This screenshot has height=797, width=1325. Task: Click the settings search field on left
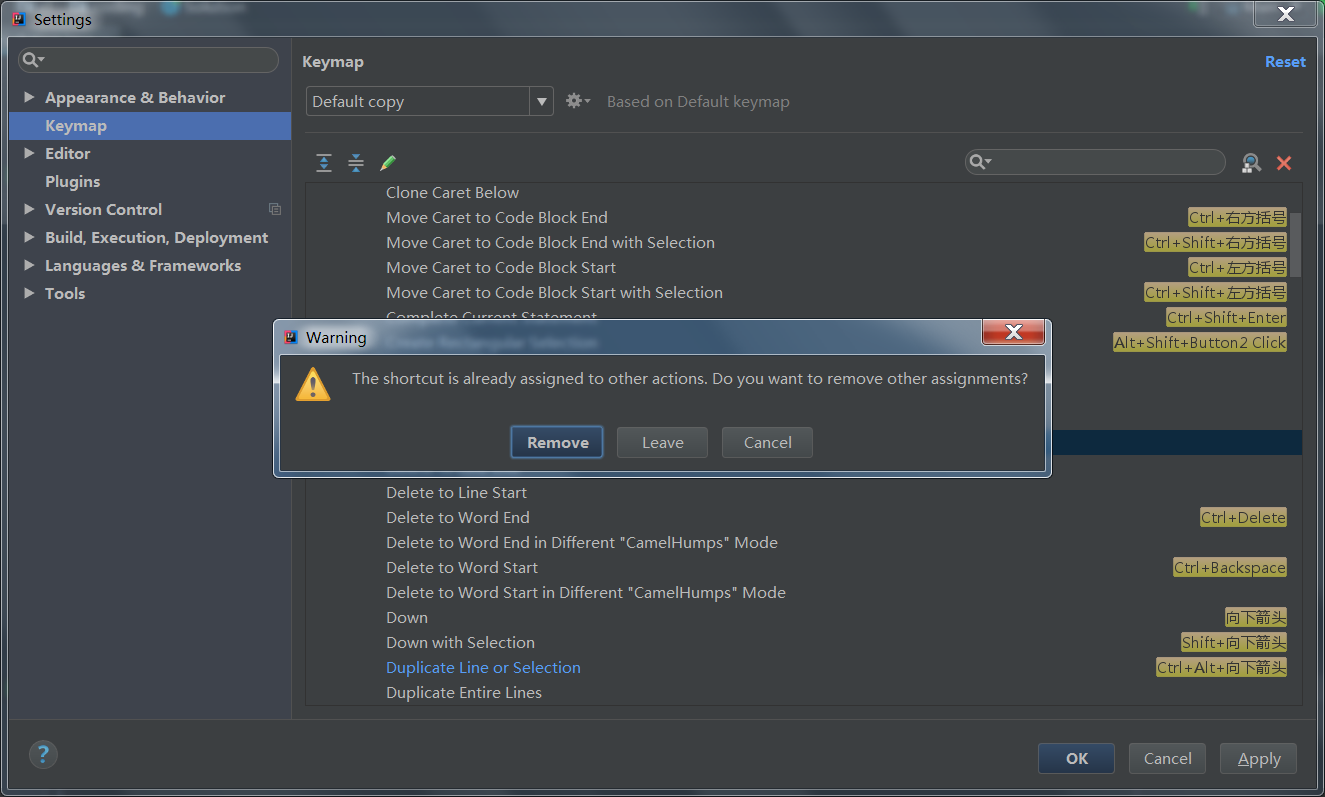[148, 60]
